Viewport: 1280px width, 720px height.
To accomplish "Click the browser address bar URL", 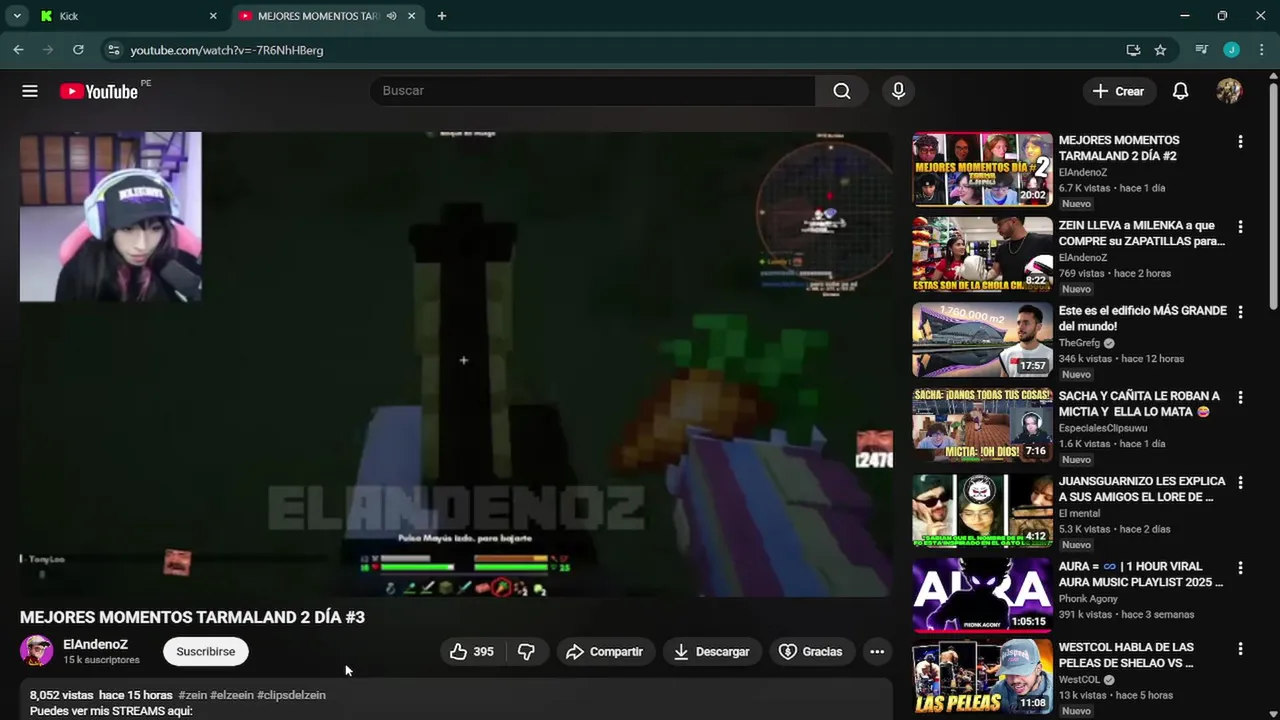I will tap(227, 50).
